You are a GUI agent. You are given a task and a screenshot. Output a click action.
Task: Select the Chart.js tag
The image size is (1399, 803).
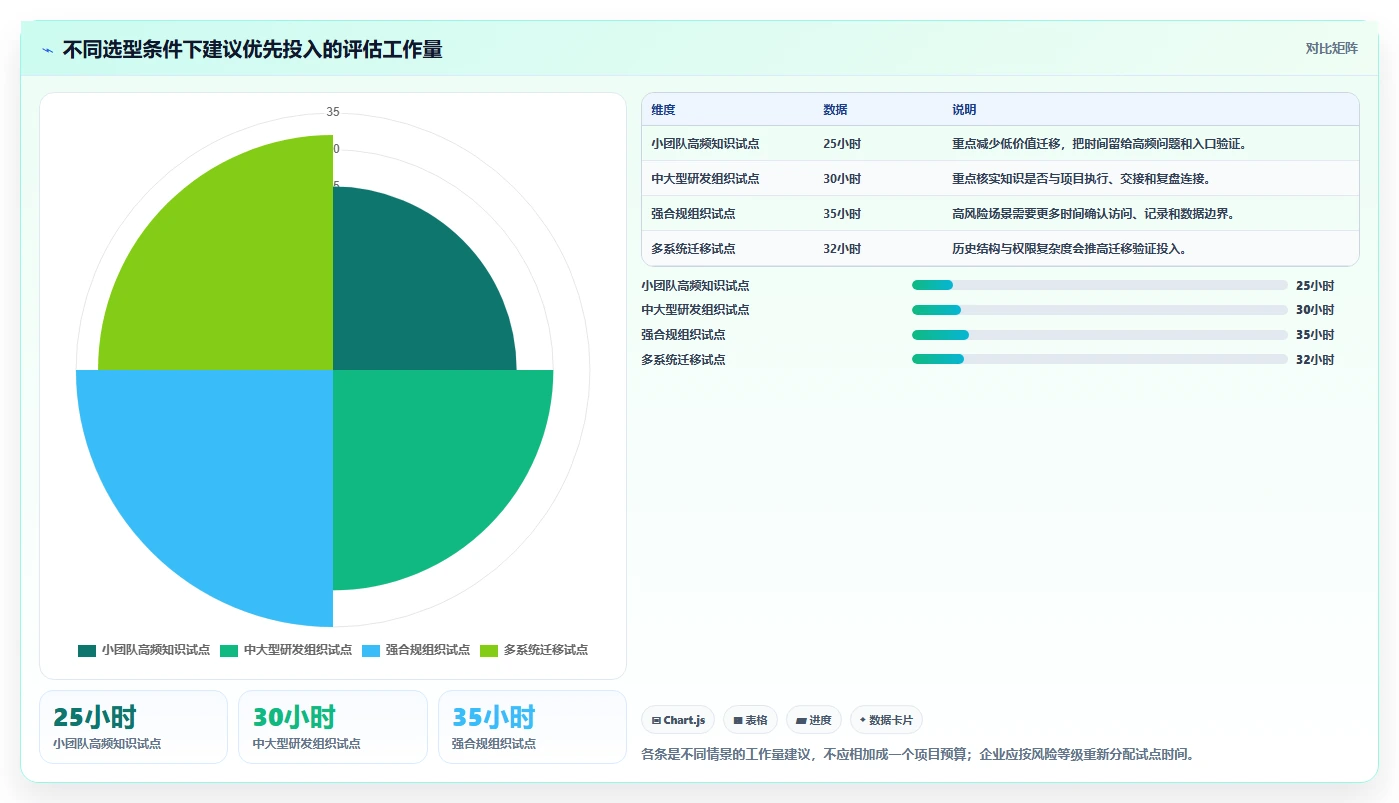678,720
